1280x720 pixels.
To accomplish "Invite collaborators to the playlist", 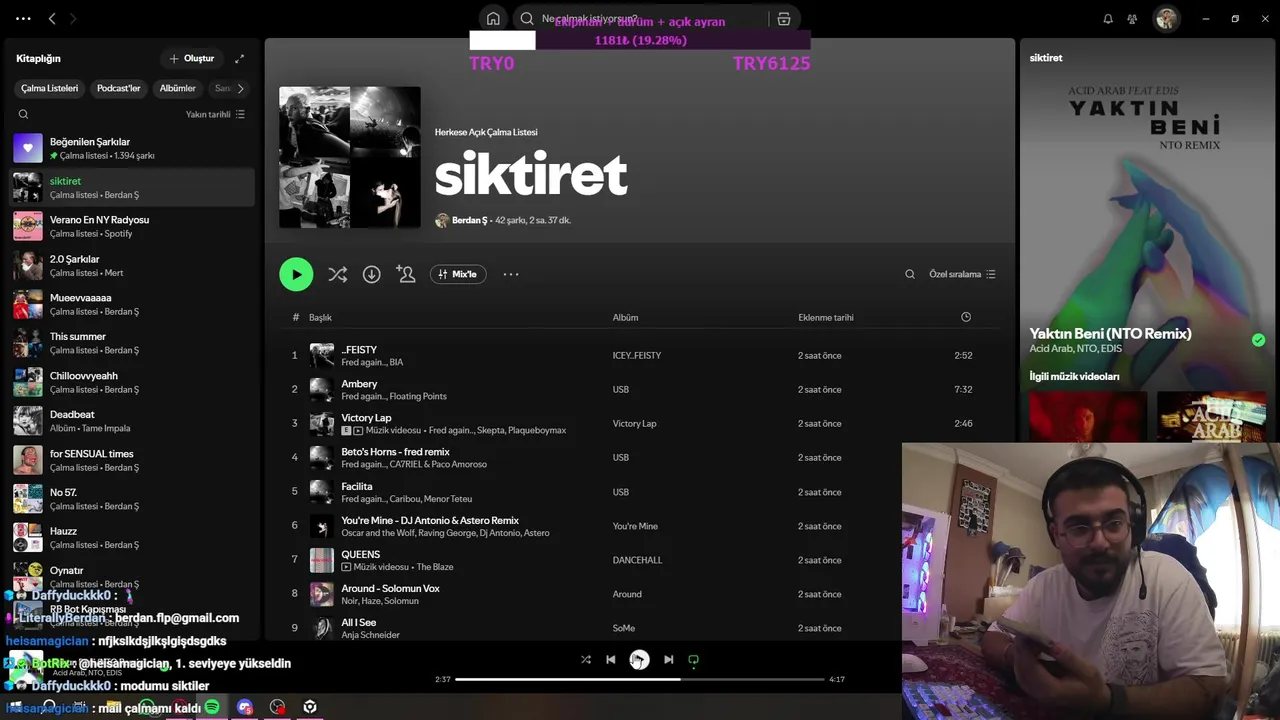I will click(405, 274).
